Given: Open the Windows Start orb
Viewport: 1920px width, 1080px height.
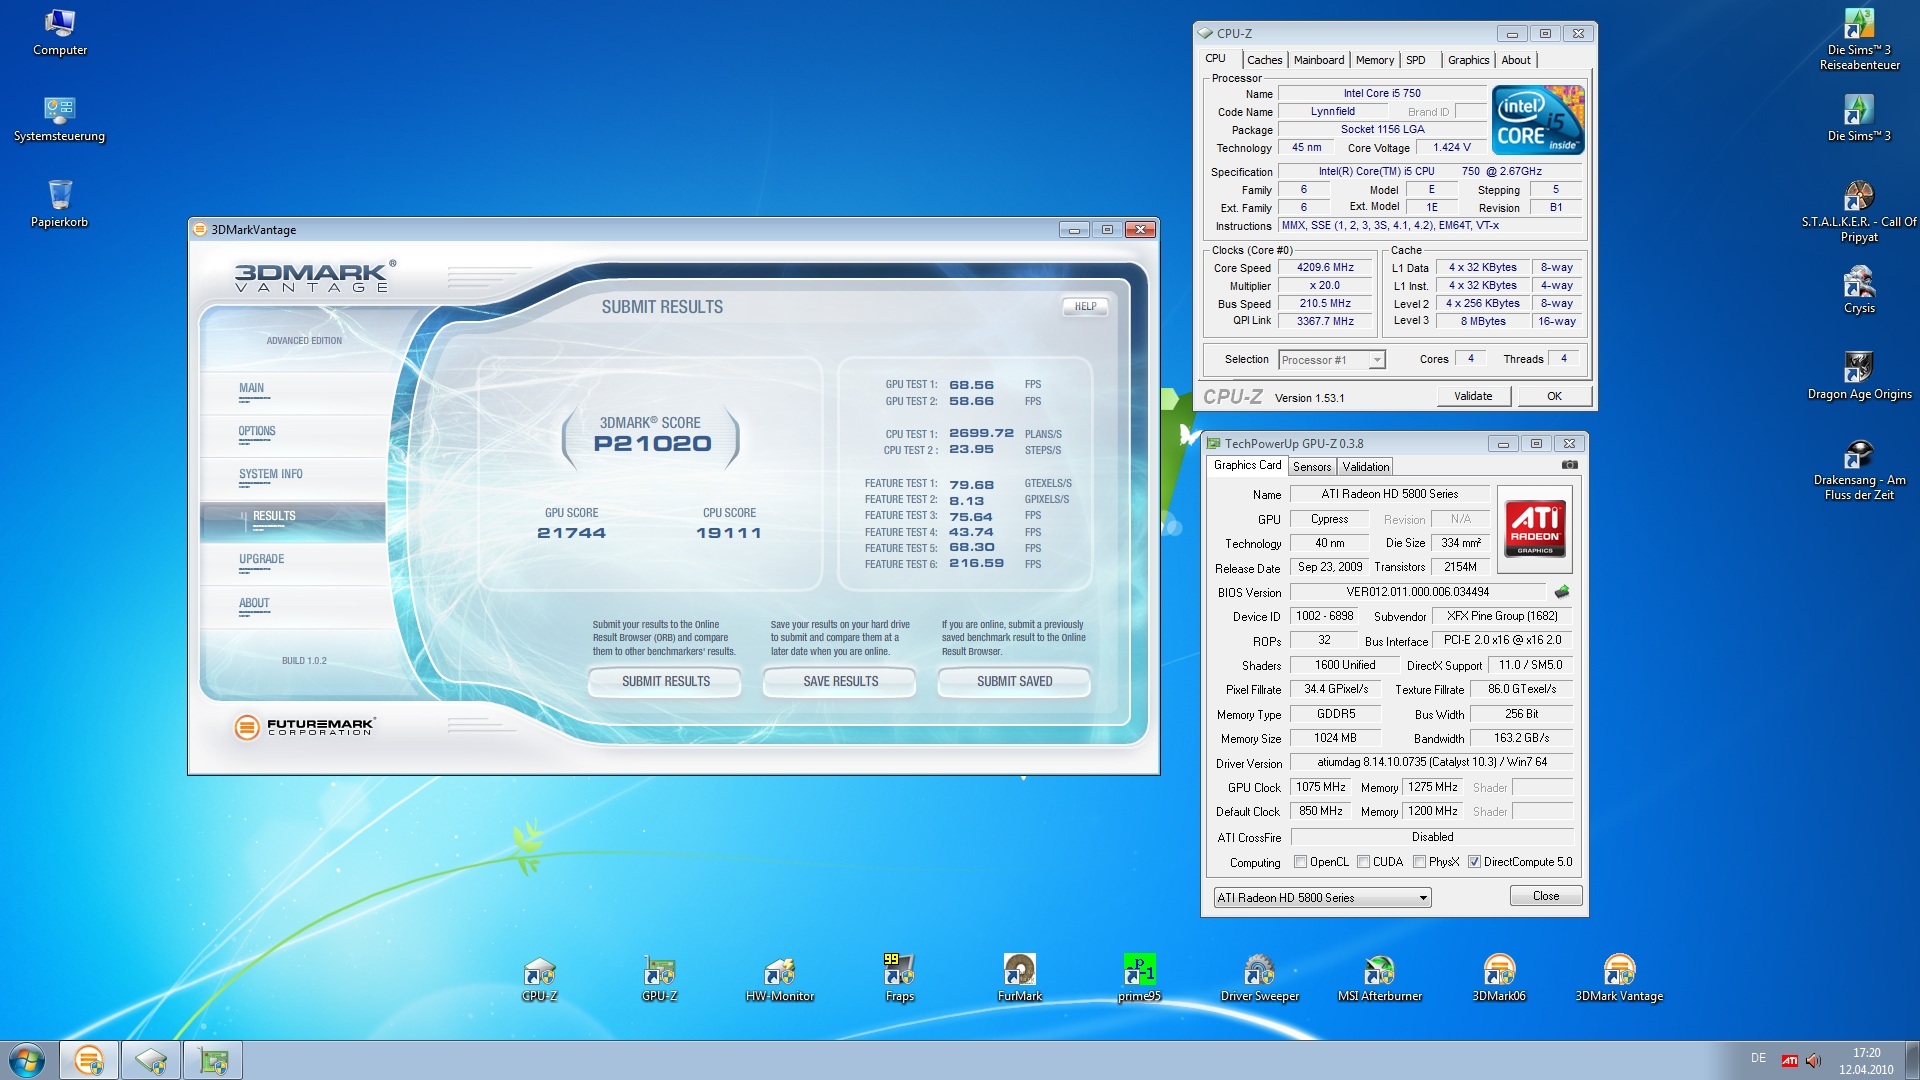Looking at the screenshot, I should click(x=27, y=1060).
